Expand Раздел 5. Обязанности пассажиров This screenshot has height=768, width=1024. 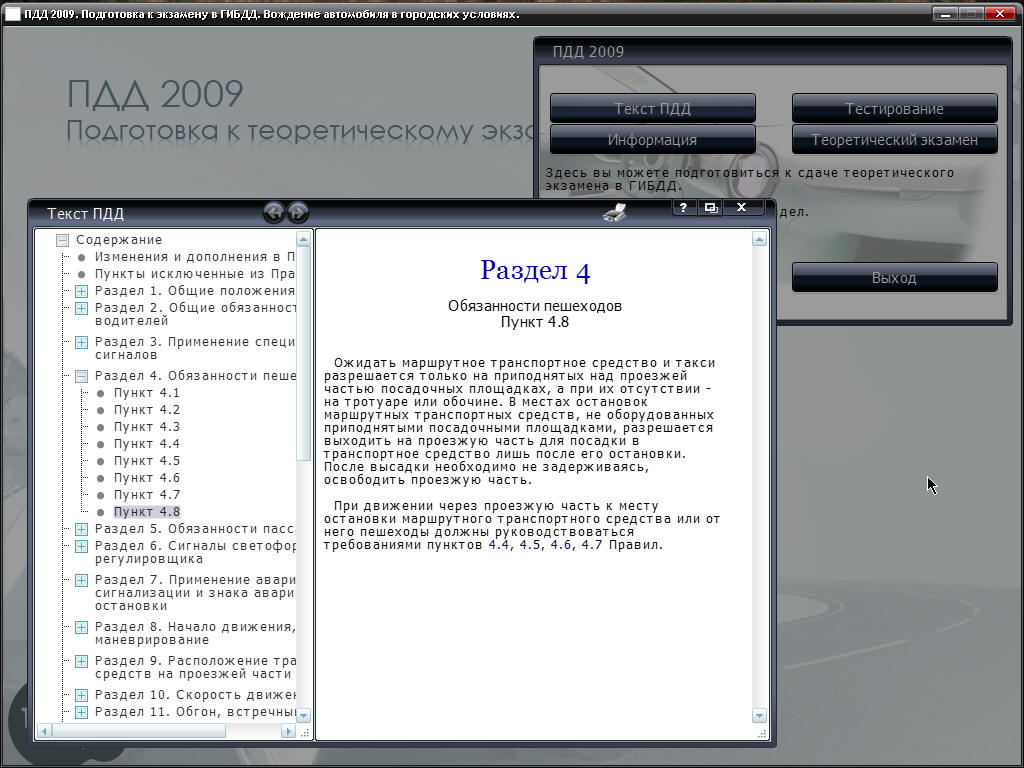(x=81, y=529)
